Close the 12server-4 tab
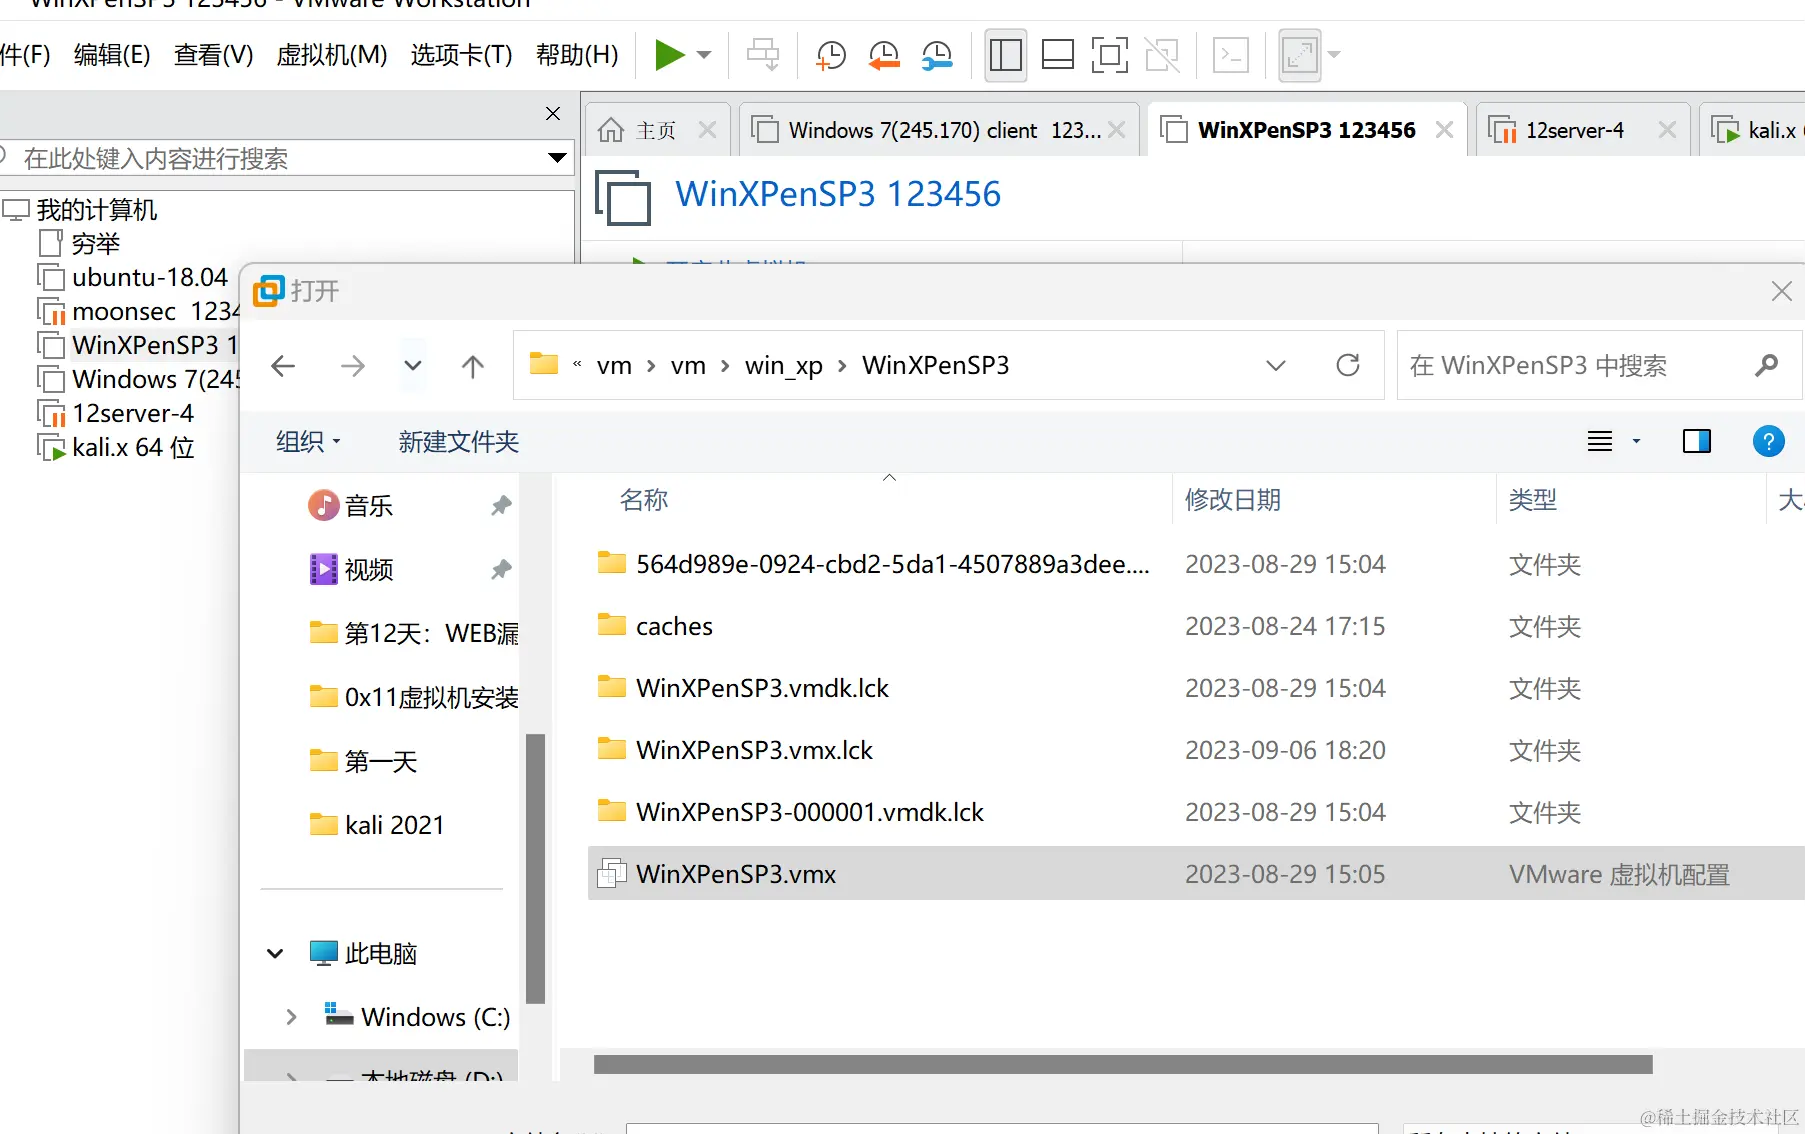This screenshot has height=1134, width=1806. (x=1667, y=130)
